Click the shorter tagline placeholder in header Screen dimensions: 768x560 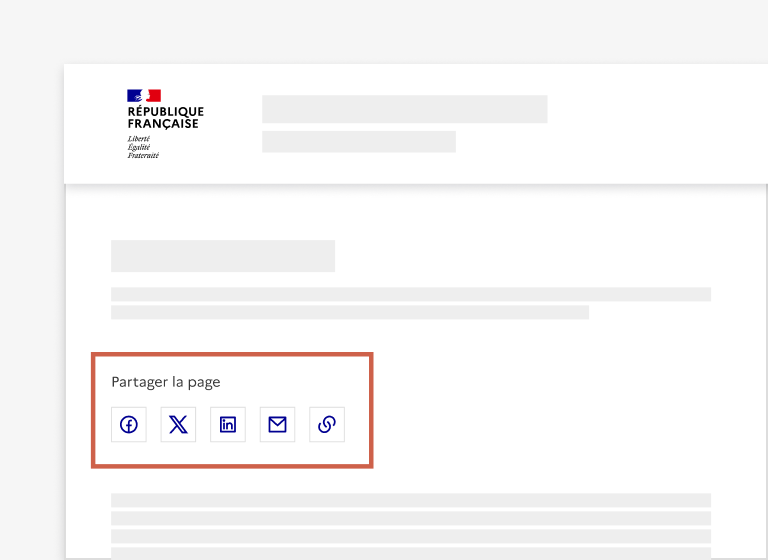(x=358, y=141)
